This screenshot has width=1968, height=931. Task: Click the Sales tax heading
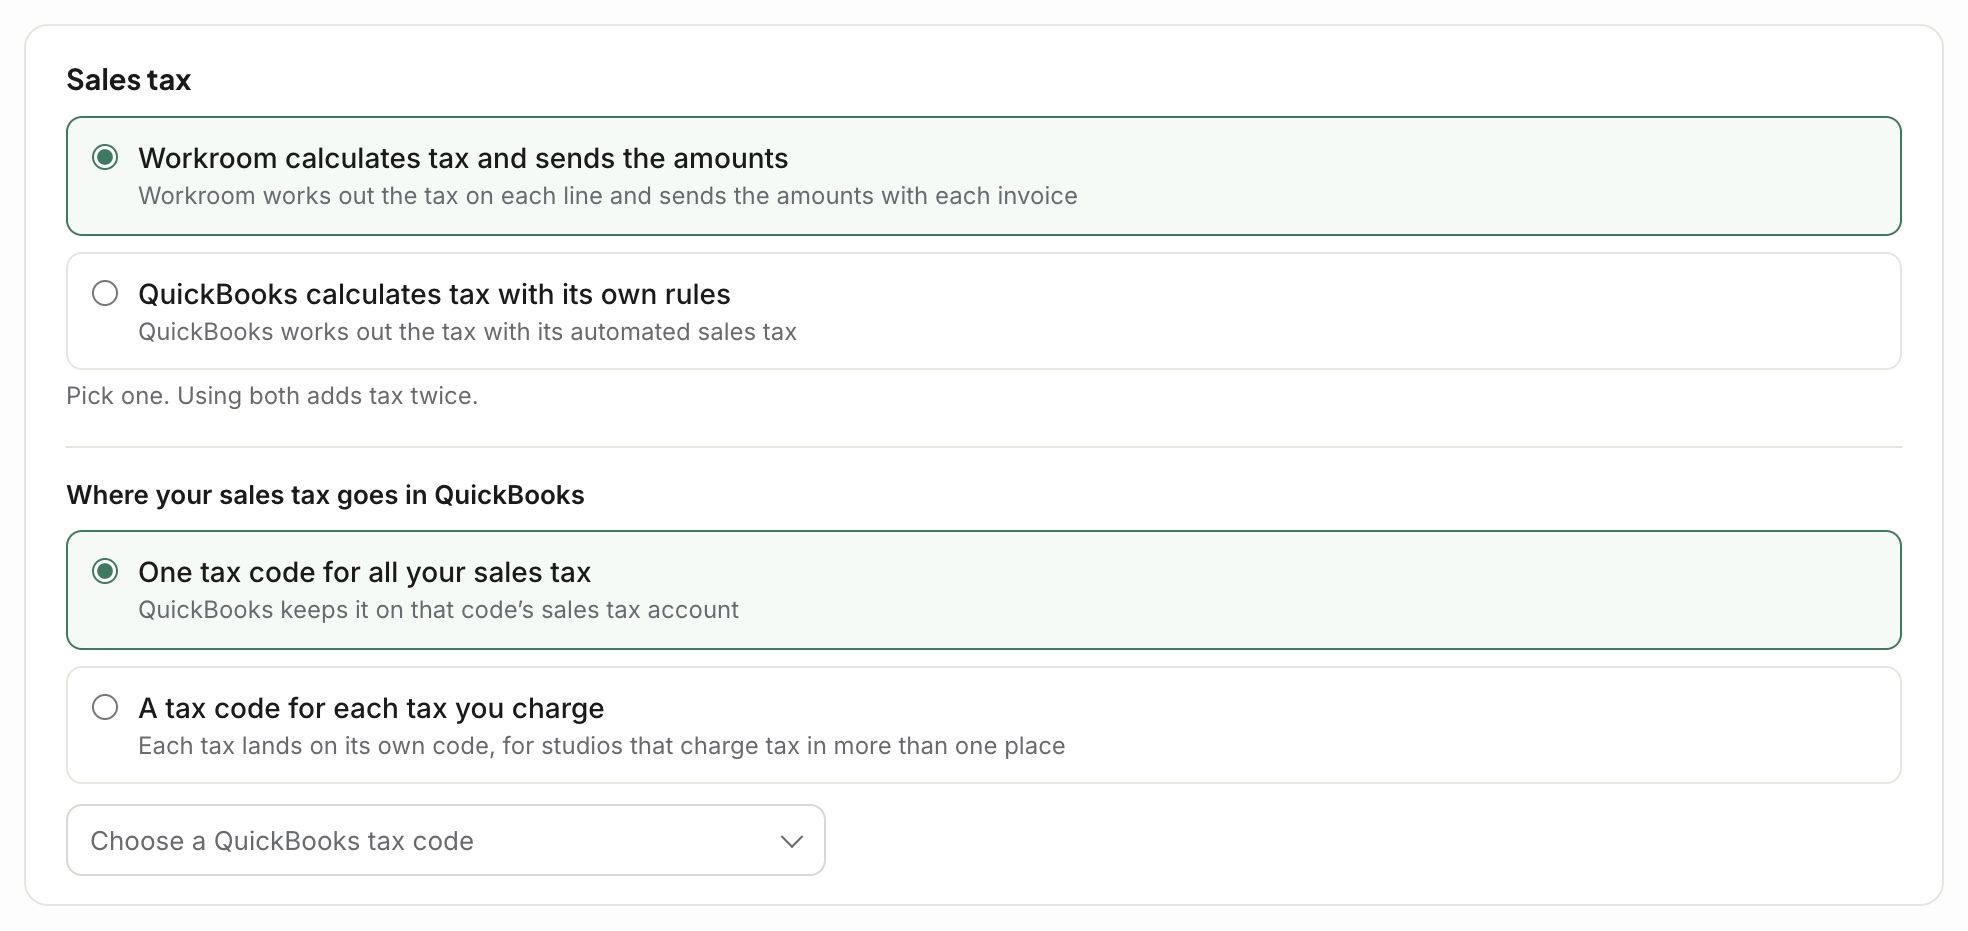pos(129,80)
